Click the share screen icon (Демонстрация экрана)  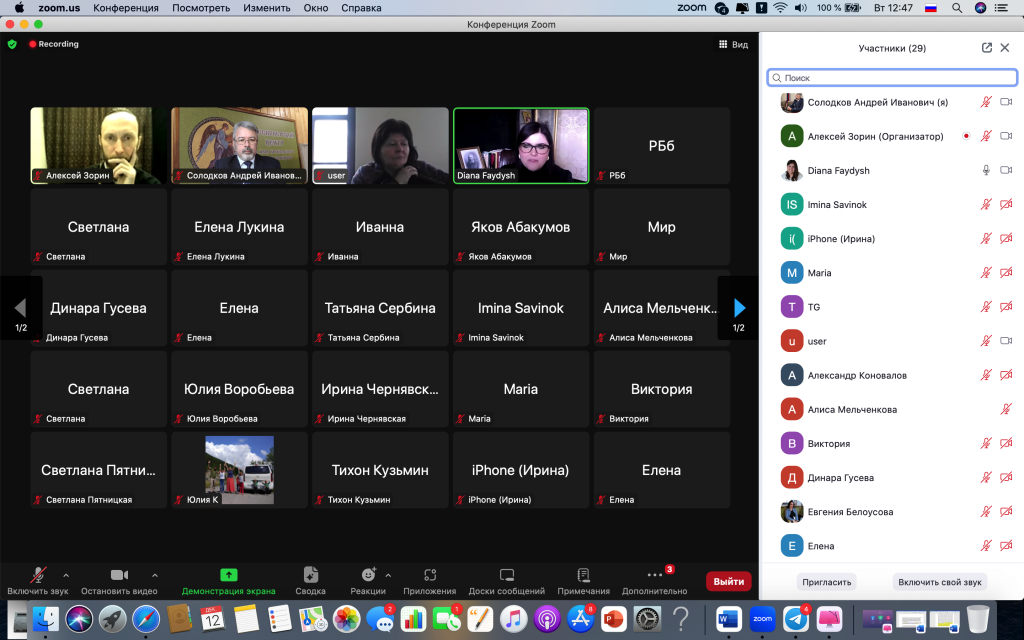[229, 575]
